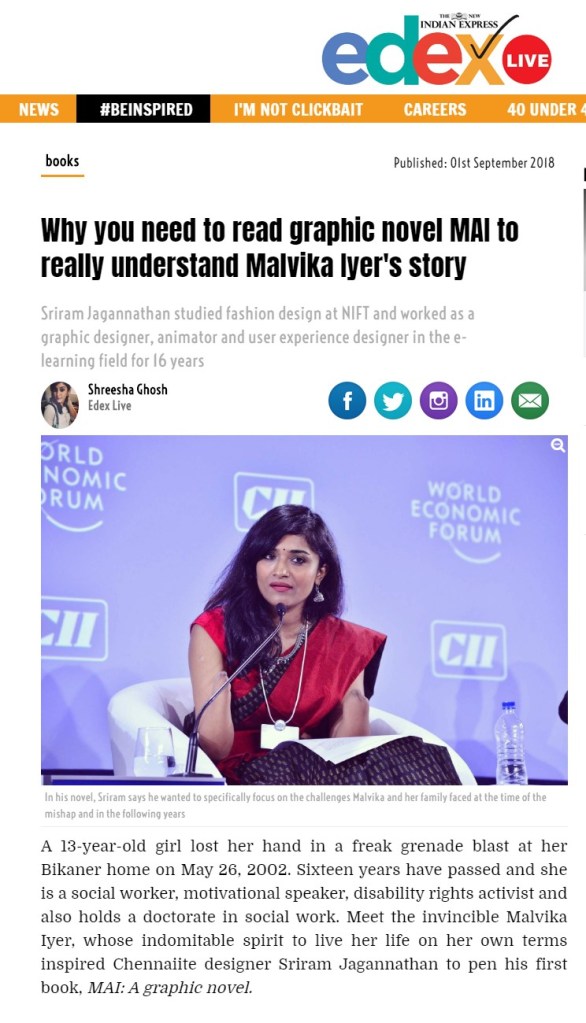Share the article on Facebook
This screenshot has width=586, height=1023.
click(347, 401)
